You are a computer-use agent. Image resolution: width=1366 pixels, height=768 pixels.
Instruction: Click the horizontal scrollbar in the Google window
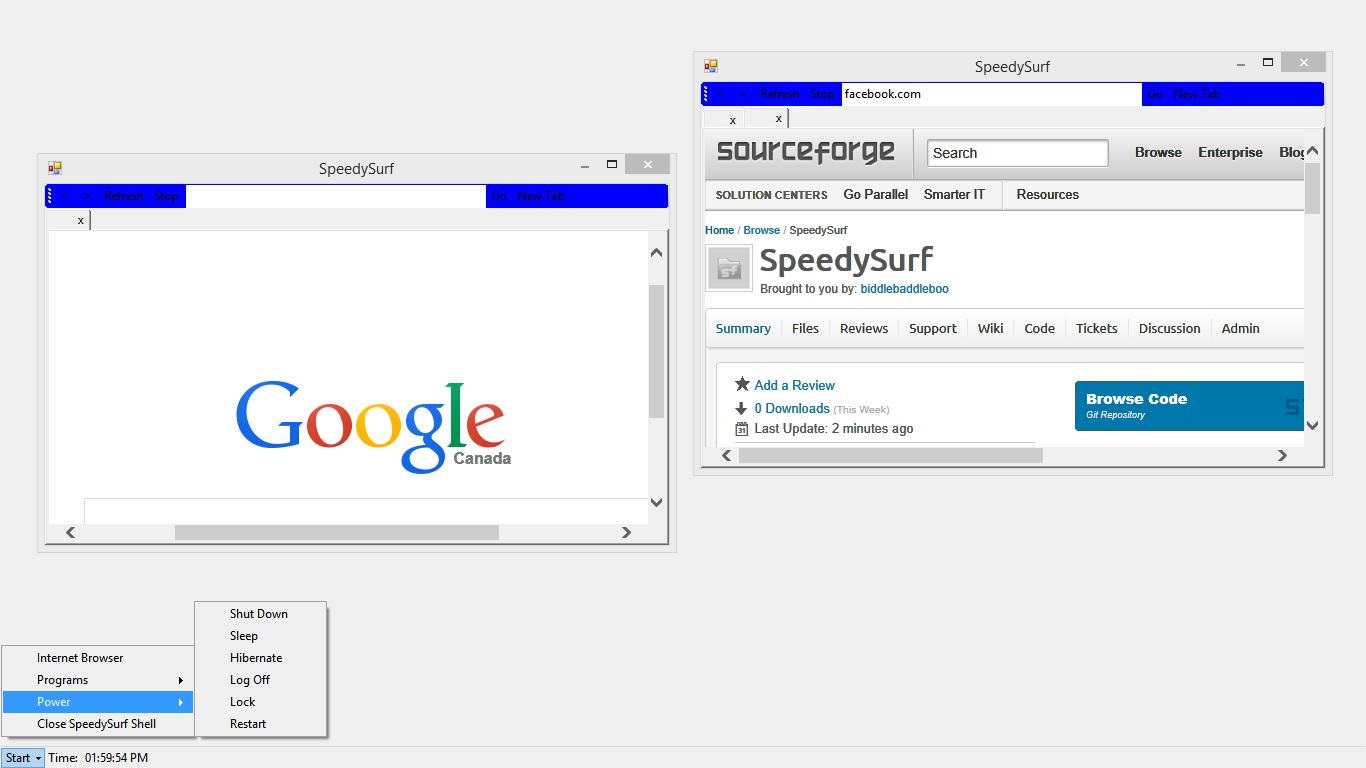tap(336, 533)
